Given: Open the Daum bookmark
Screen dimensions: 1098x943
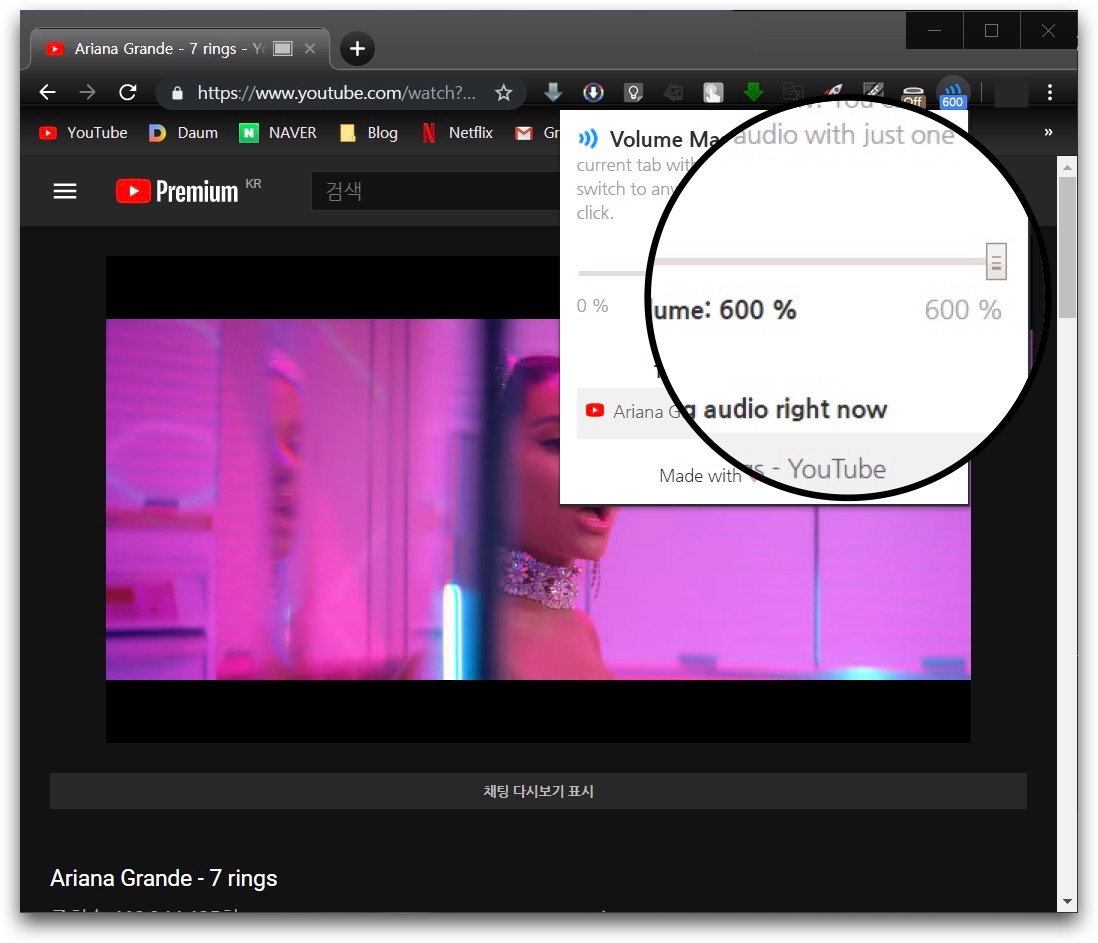Looking at the screenshot, I should point(183,133).
